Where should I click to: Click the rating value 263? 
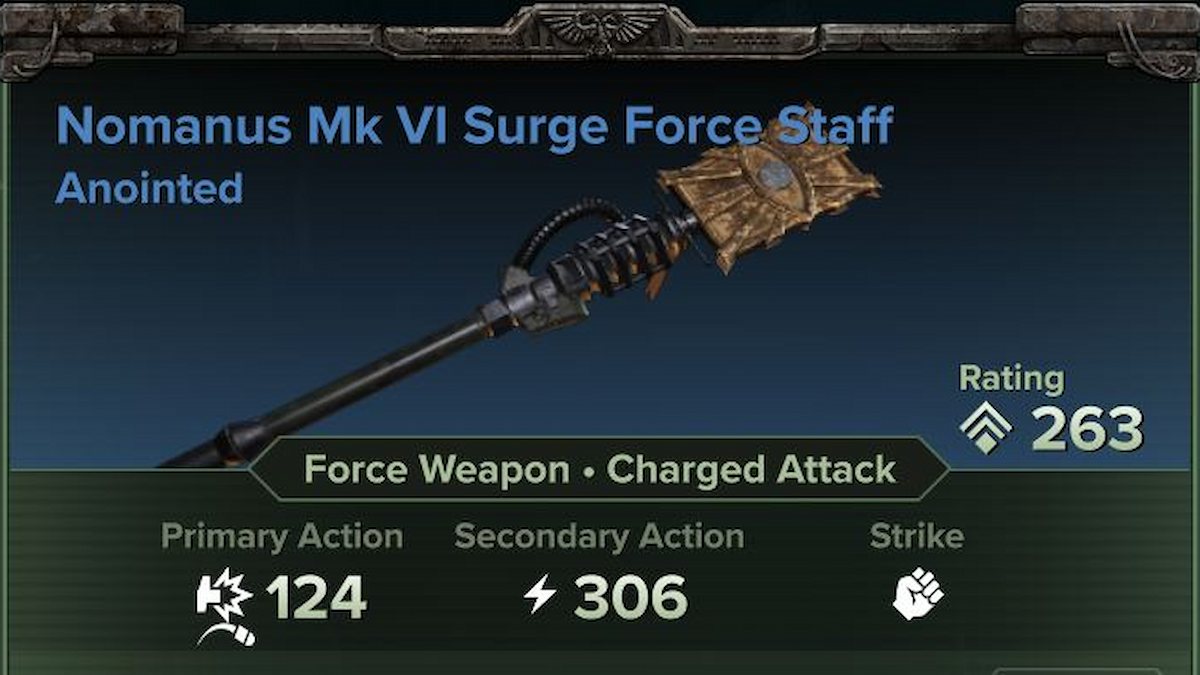1087,429
